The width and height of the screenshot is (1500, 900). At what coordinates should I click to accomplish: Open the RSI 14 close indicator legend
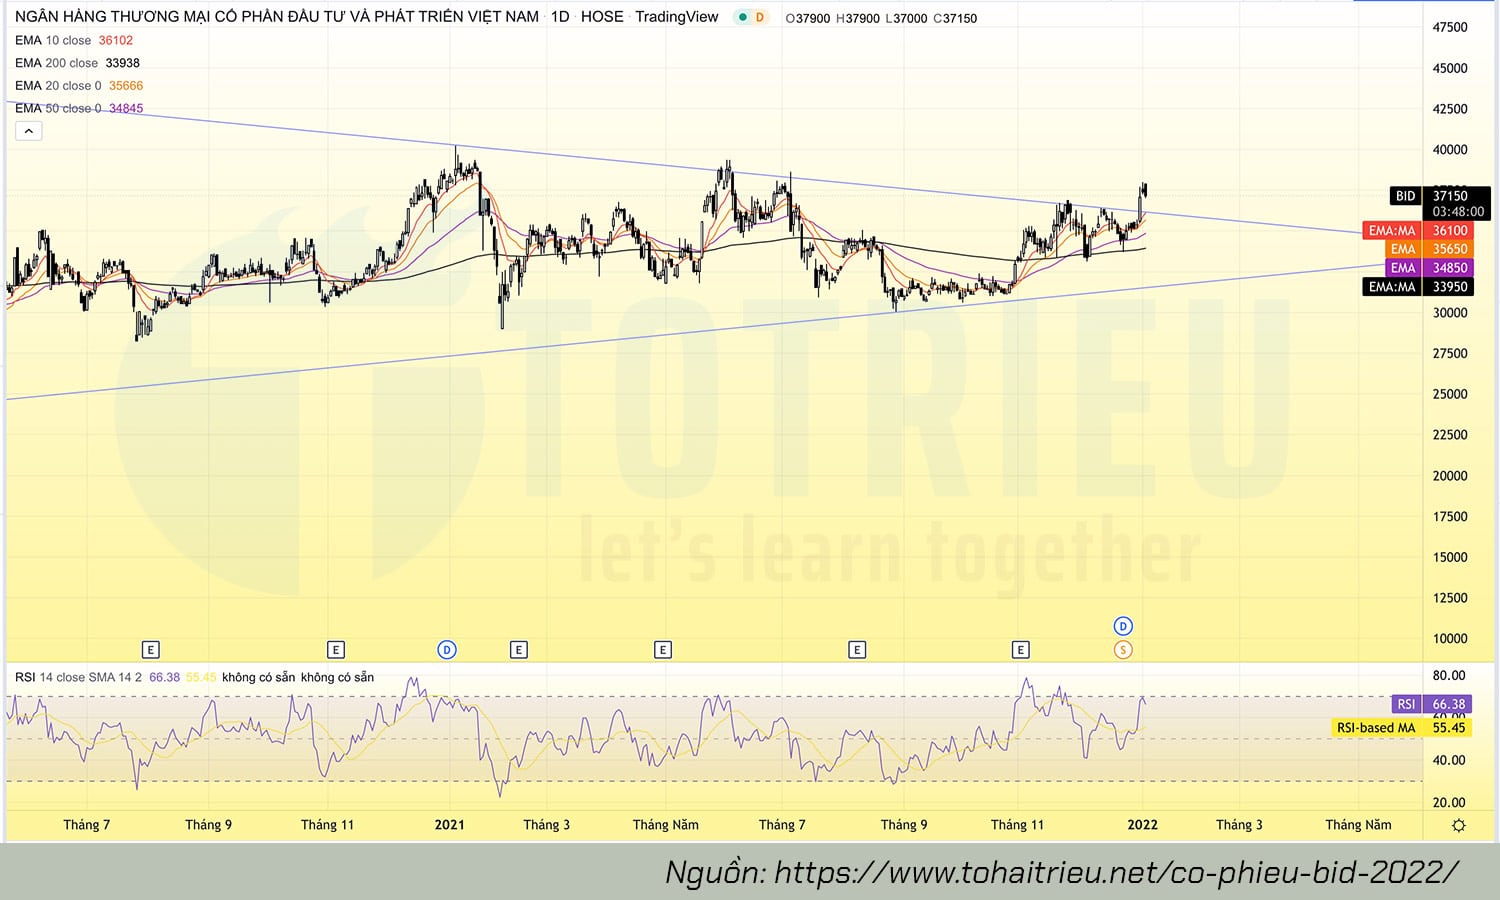click(75, 677)
